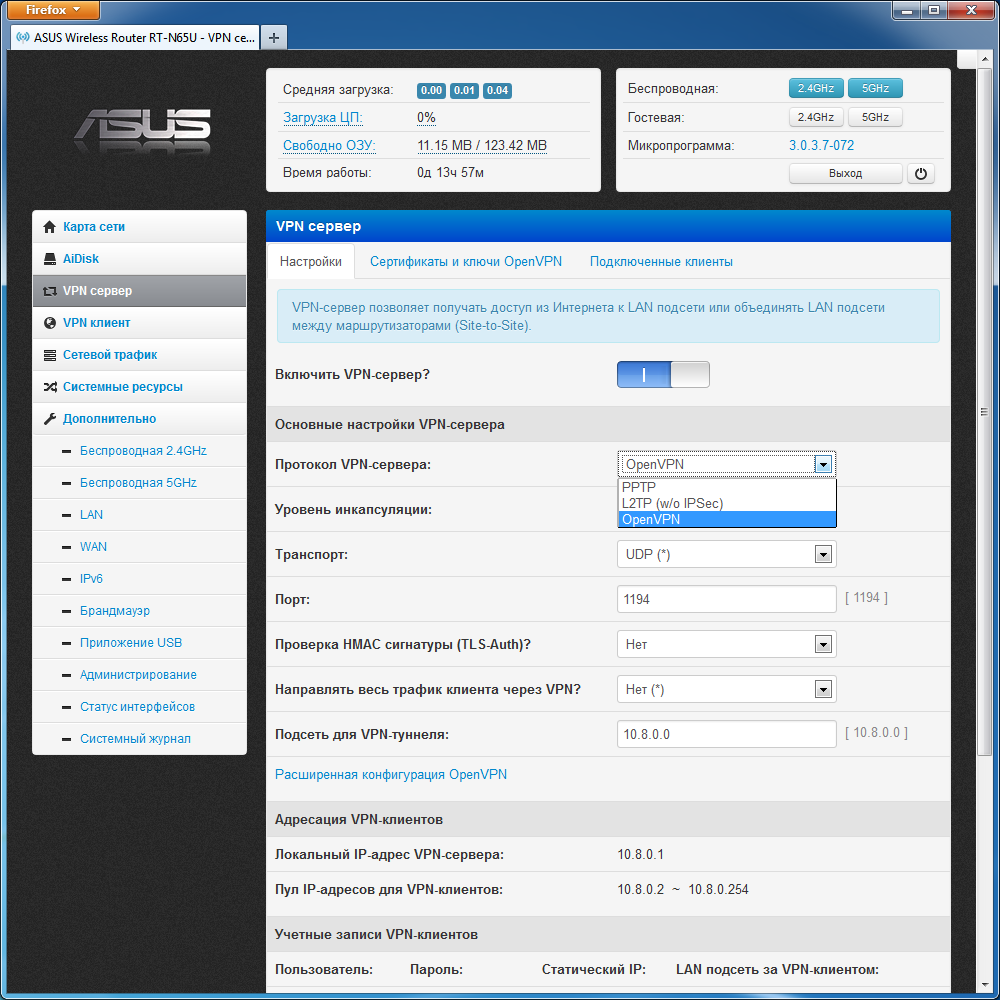The height and width of the screenshot is (1000, 1000).
Task: Switch to the Настройки tab
Action: (x=311, y=261)
